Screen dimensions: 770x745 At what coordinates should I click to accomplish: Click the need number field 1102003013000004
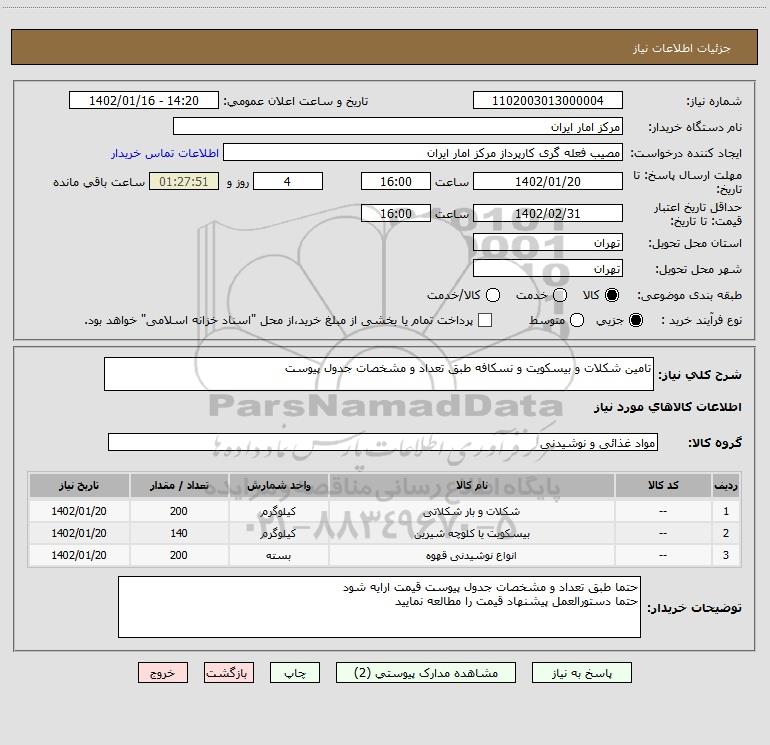pyautogui.click(x=548, y=101)
